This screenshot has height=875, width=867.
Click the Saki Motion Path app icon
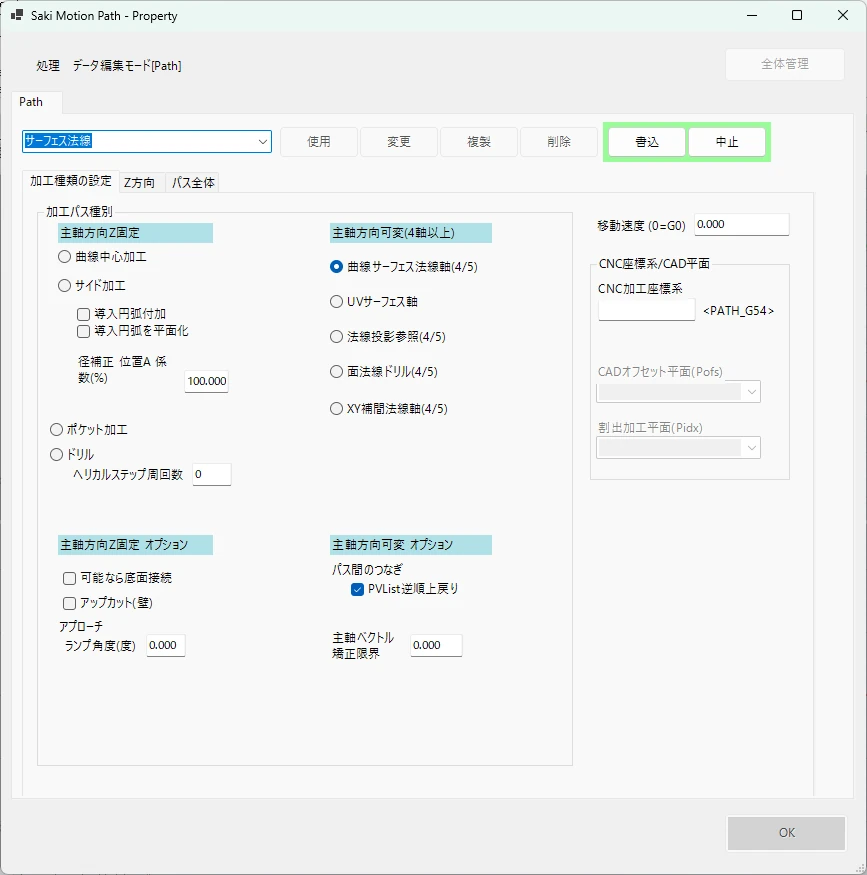click(17, 15)
